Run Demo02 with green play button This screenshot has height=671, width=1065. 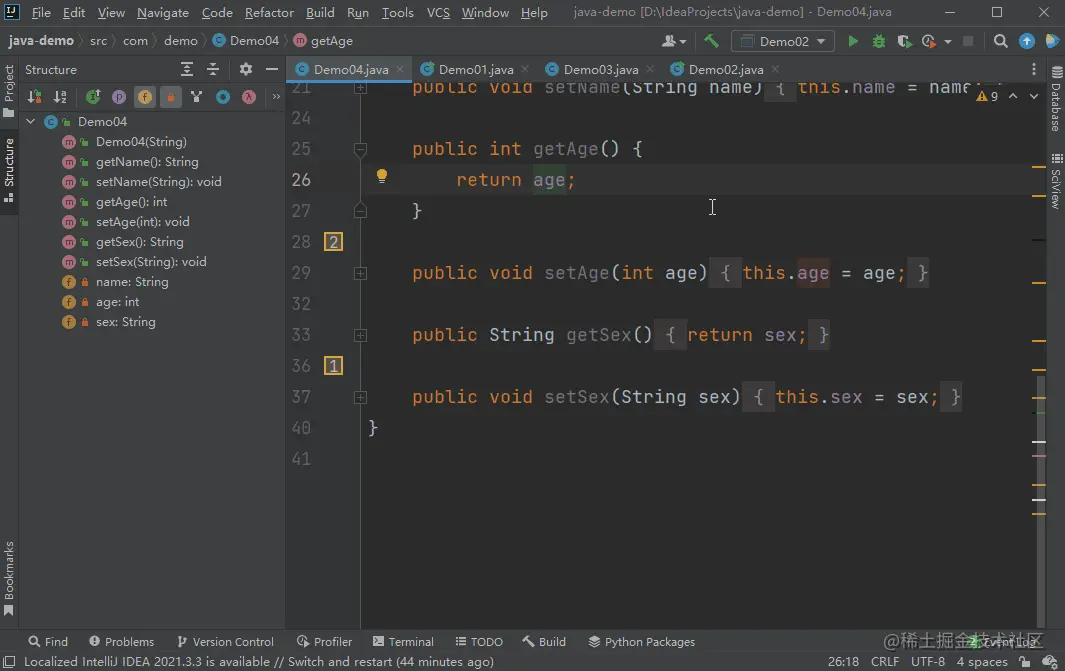point(852,41)
